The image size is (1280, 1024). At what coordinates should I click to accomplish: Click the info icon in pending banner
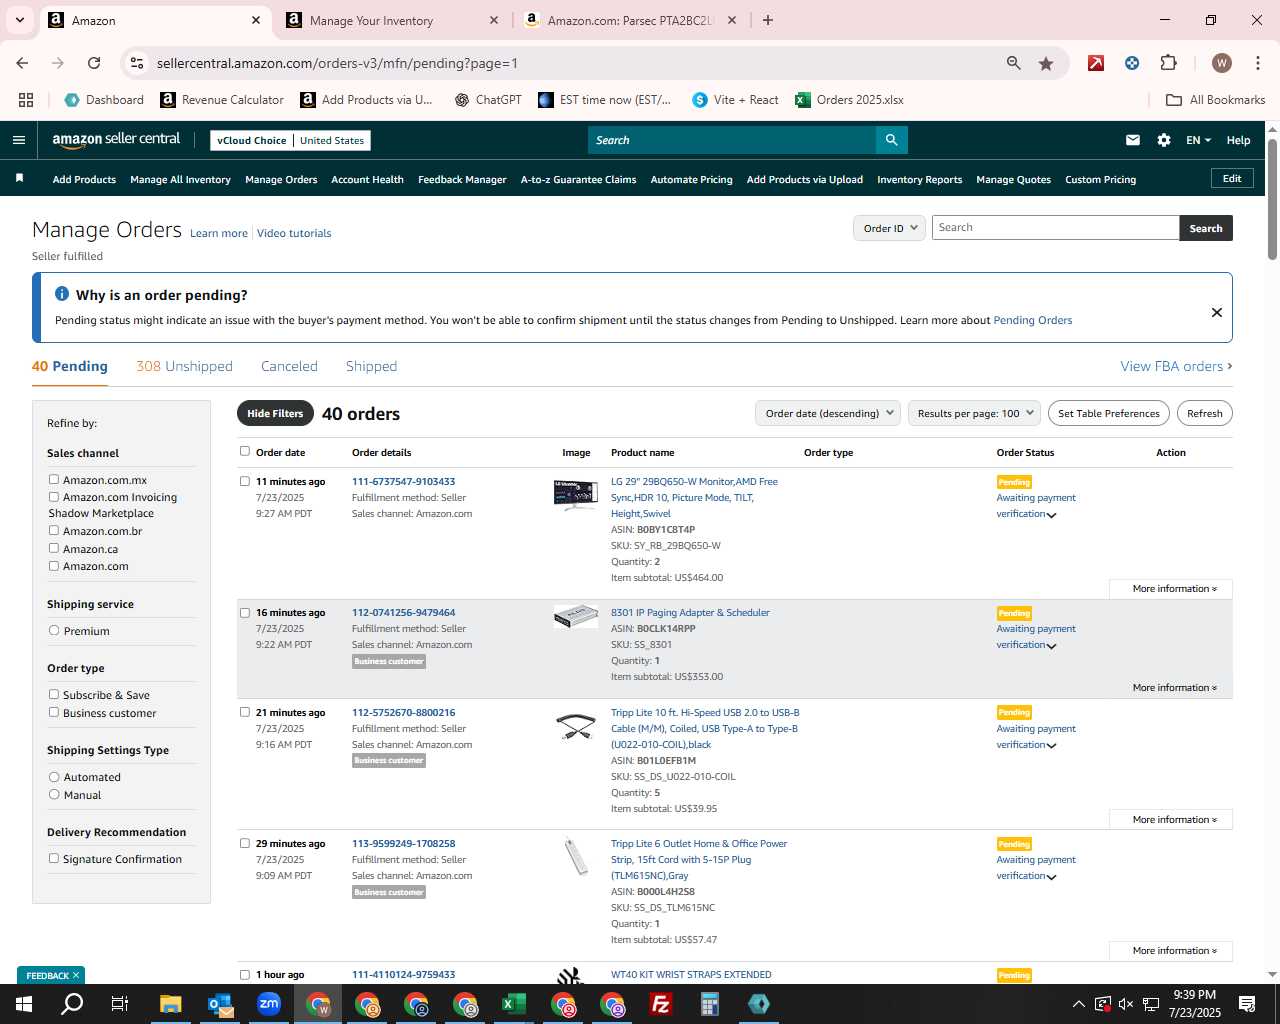(x=62, y=294)
